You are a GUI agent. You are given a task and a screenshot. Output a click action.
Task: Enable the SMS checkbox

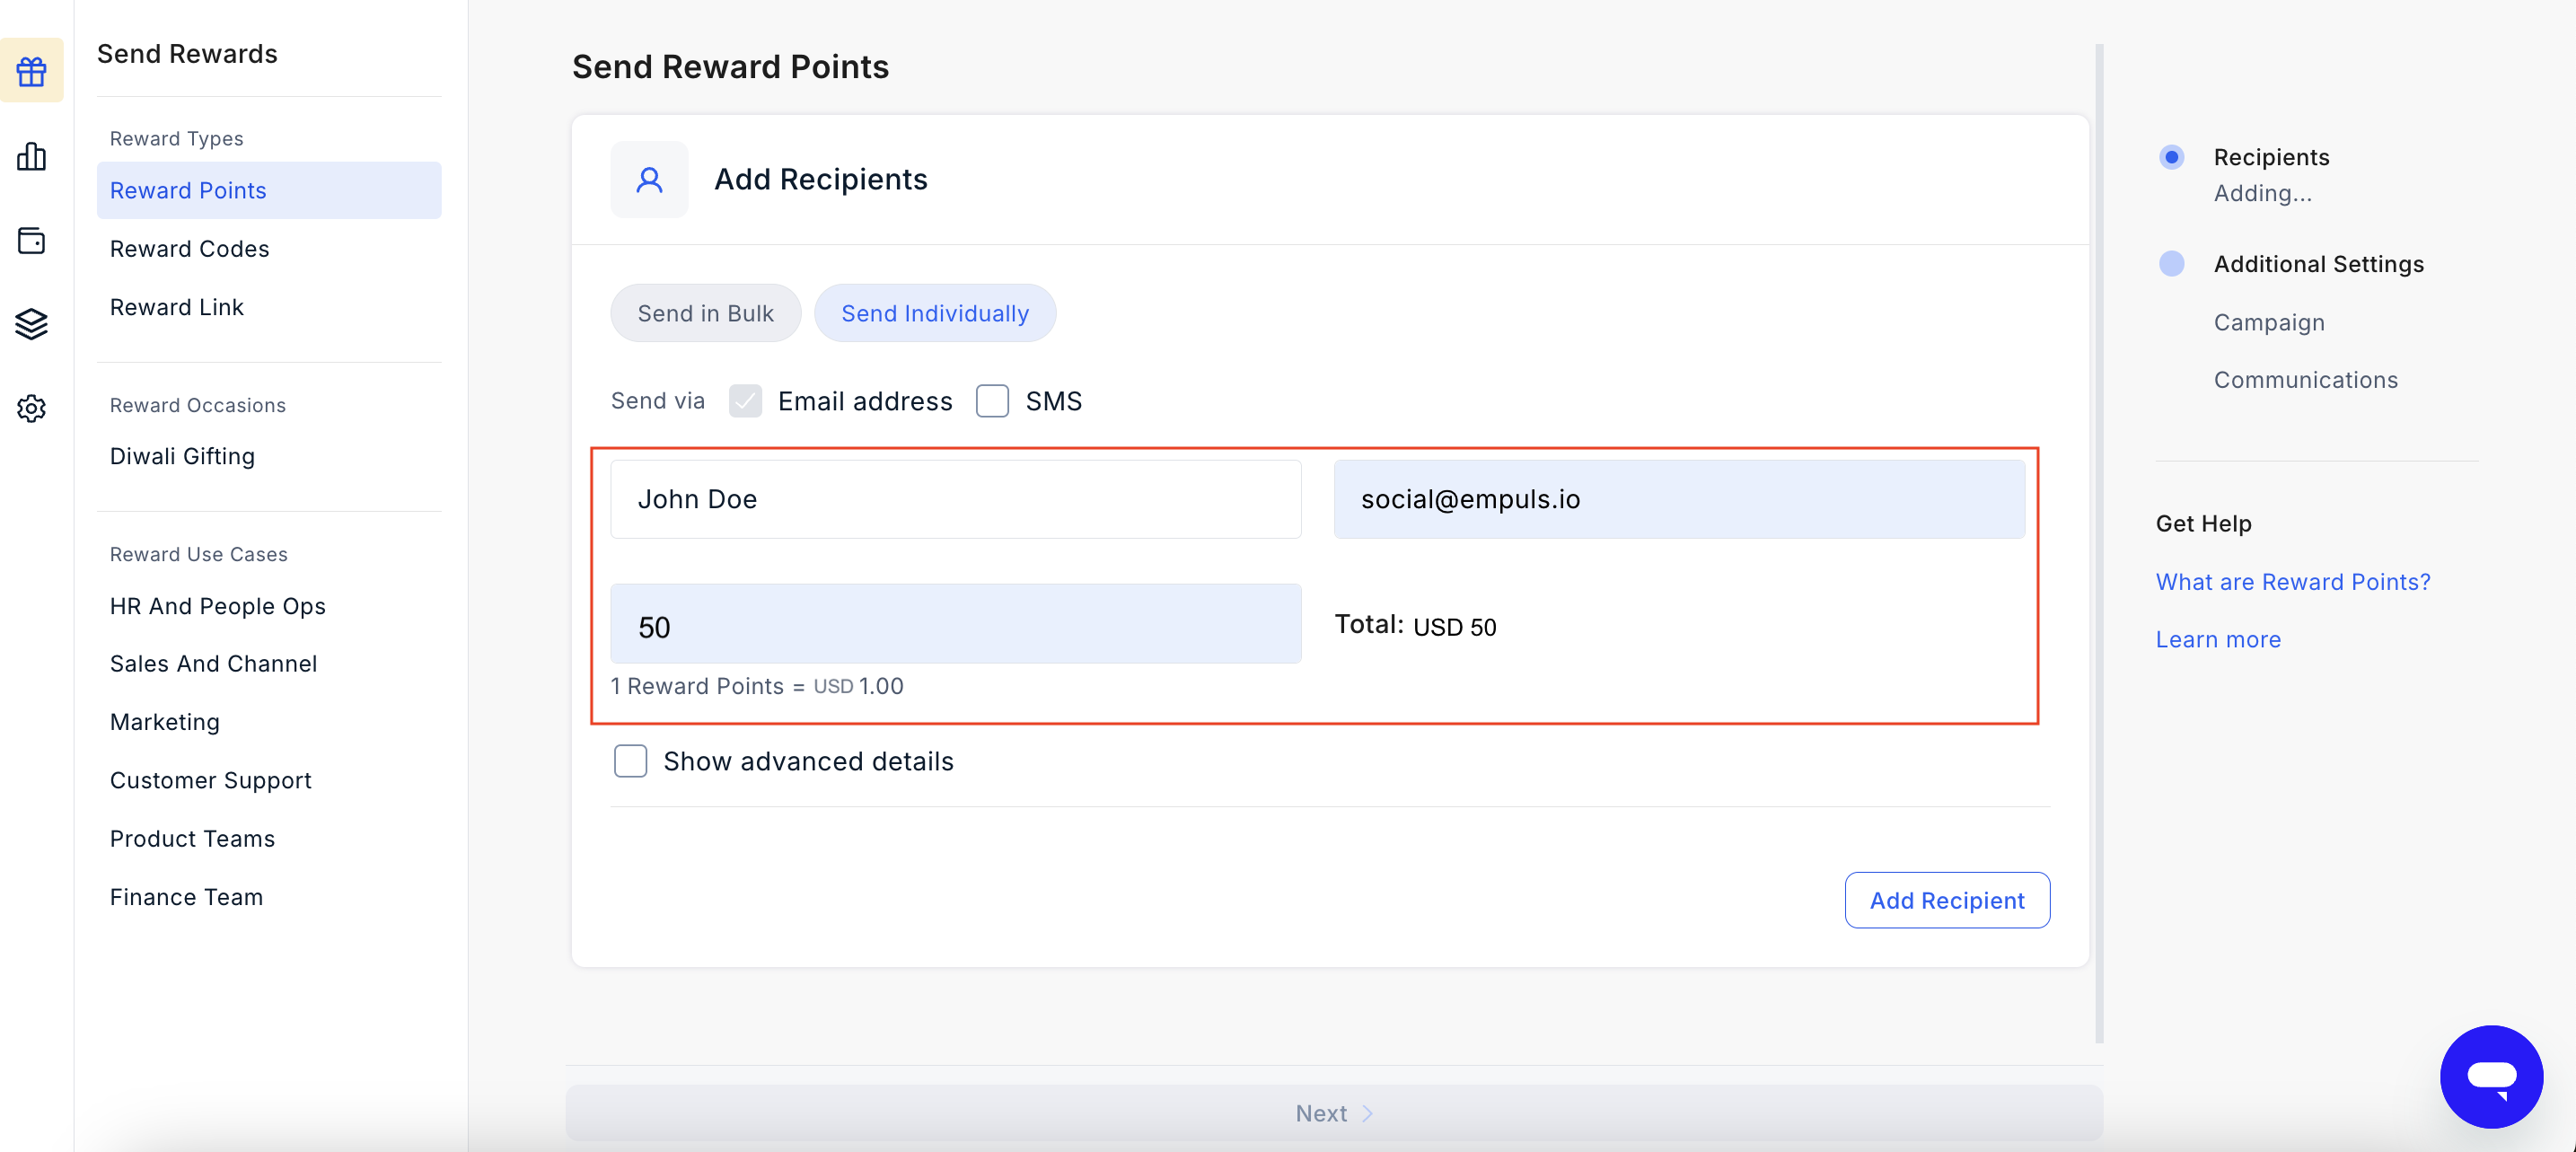point(992,401)
